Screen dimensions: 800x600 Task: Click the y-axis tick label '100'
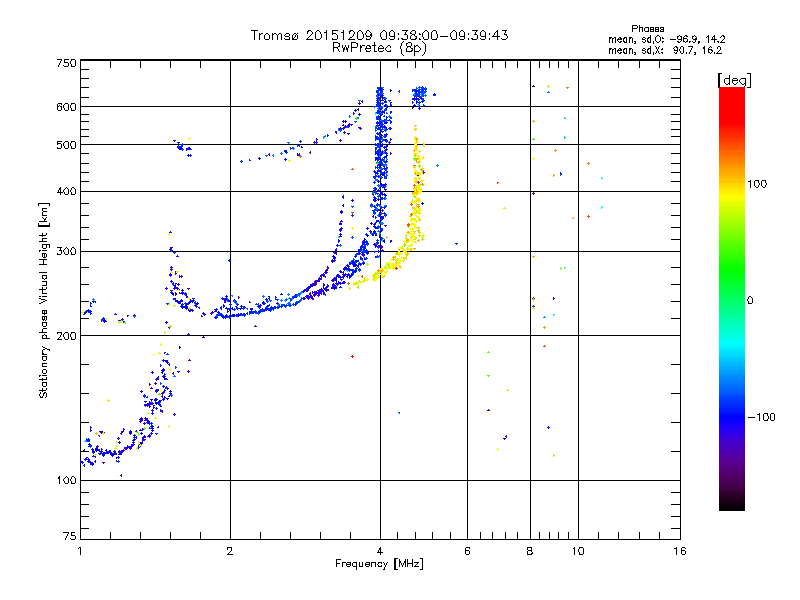pos(66,481)
